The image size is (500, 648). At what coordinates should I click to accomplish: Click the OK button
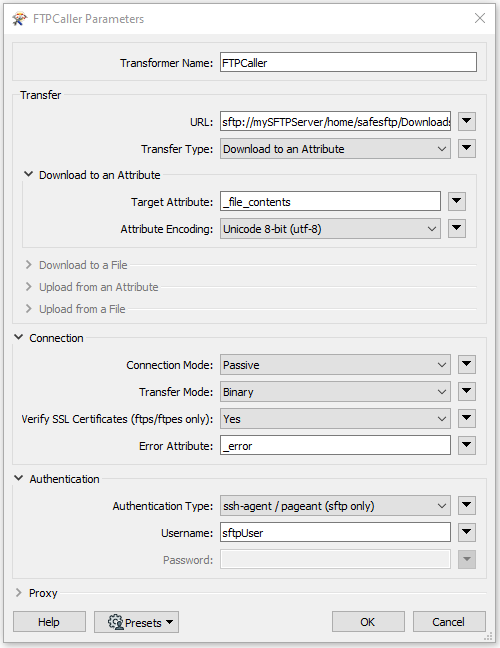[x=368, y=622]
